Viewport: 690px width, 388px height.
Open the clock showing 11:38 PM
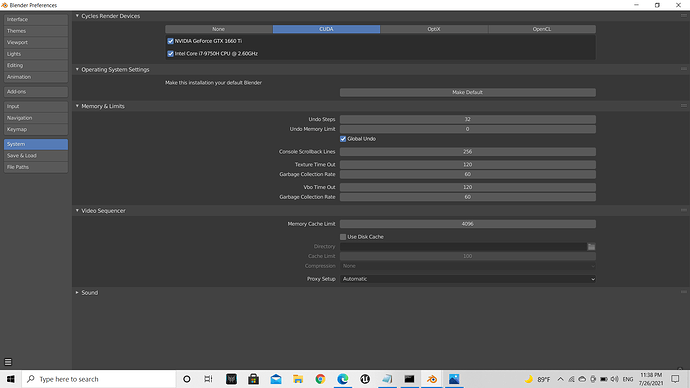(x=651, y=379)
